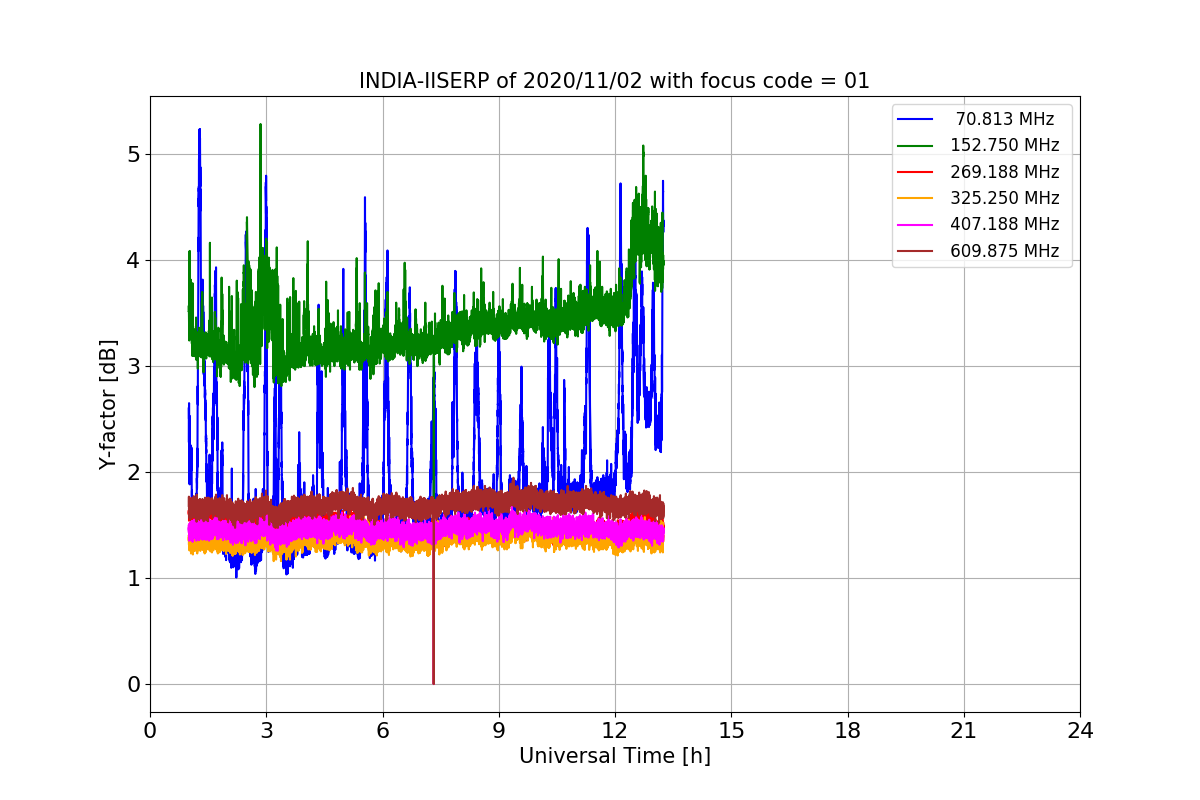Click the orange line swatch in legend
Viewport: 1200px width, 800px height.
pyautogui.click(x=915, y=198)
